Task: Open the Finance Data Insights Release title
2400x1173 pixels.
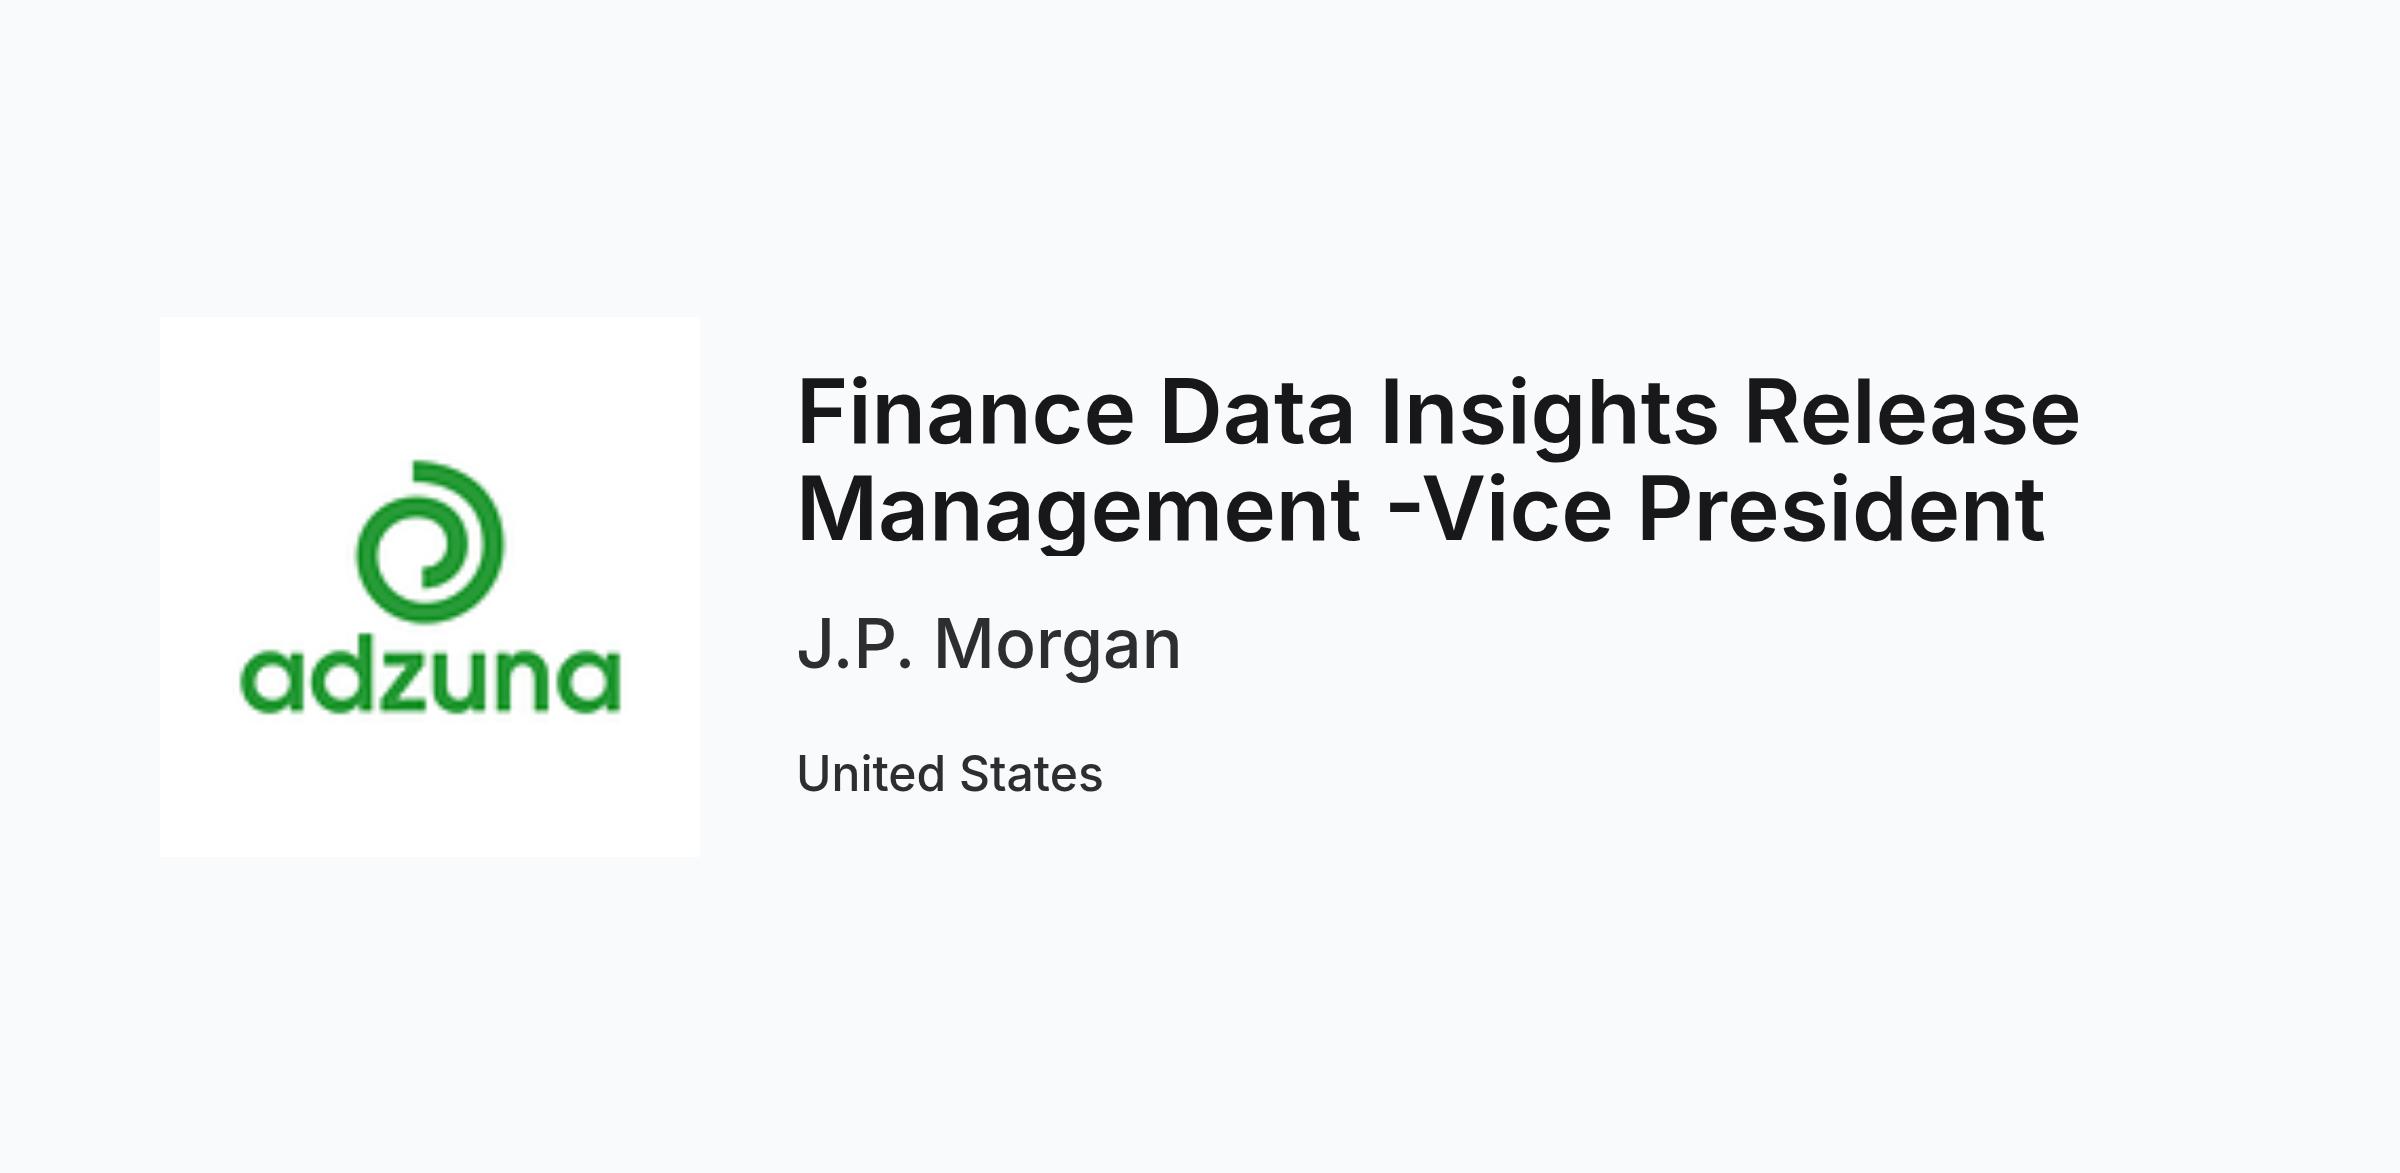Action: tap(1438, 415)
